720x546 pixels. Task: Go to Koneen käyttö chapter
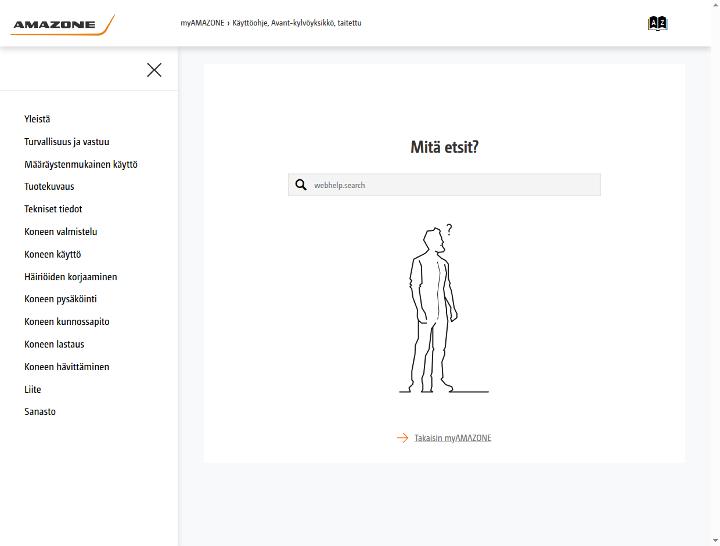pos(53,254)
